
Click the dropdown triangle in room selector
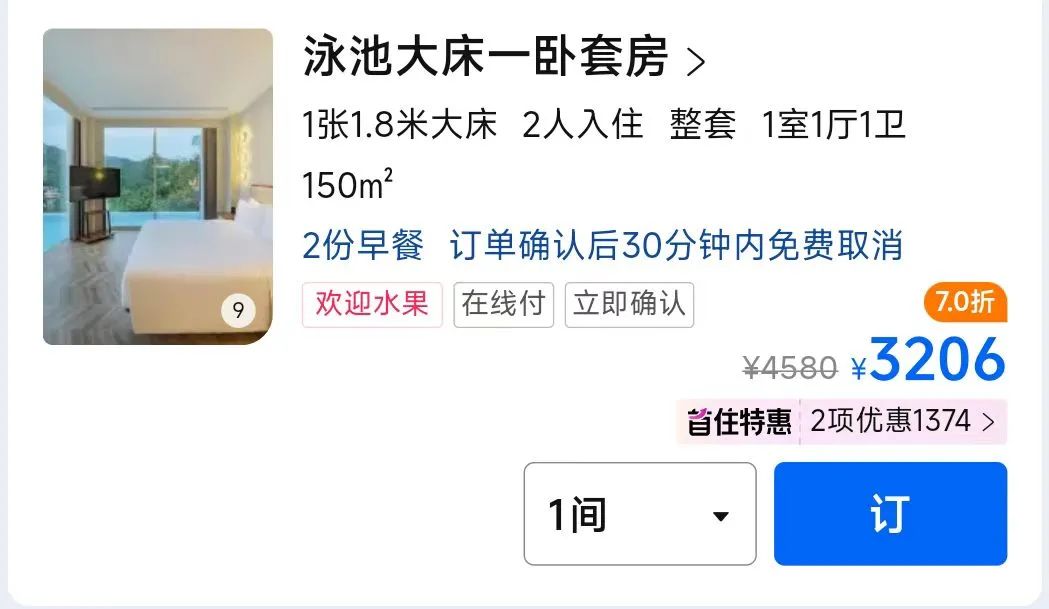721,516
